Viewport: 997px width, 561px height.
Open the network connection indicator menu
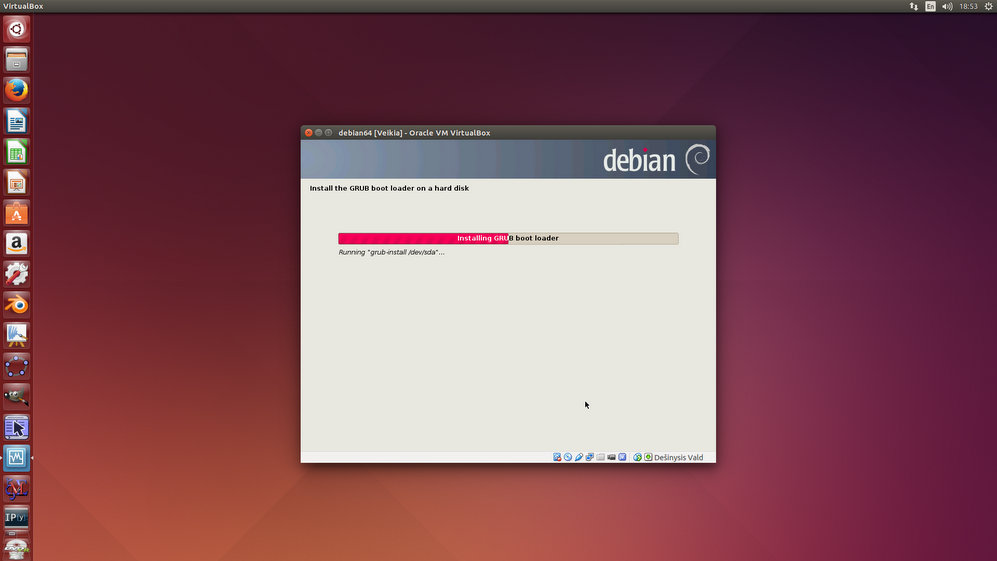tap(913, 6)
